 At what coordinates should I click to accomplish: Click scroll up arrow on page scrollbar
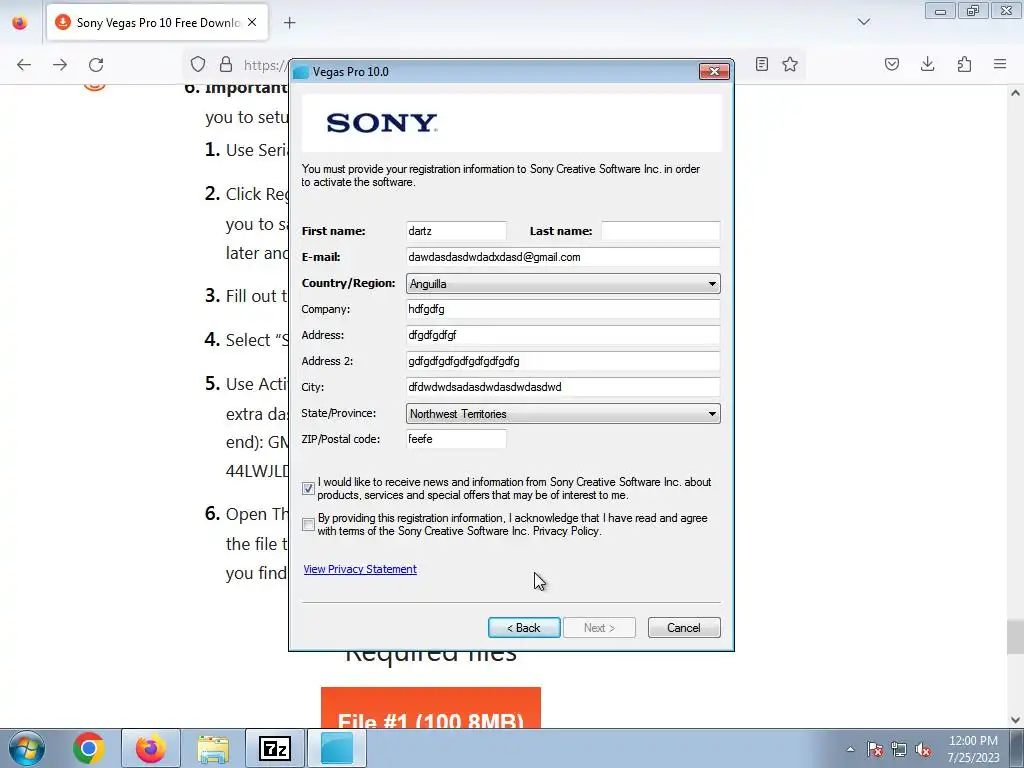(x=1015, y=93)
